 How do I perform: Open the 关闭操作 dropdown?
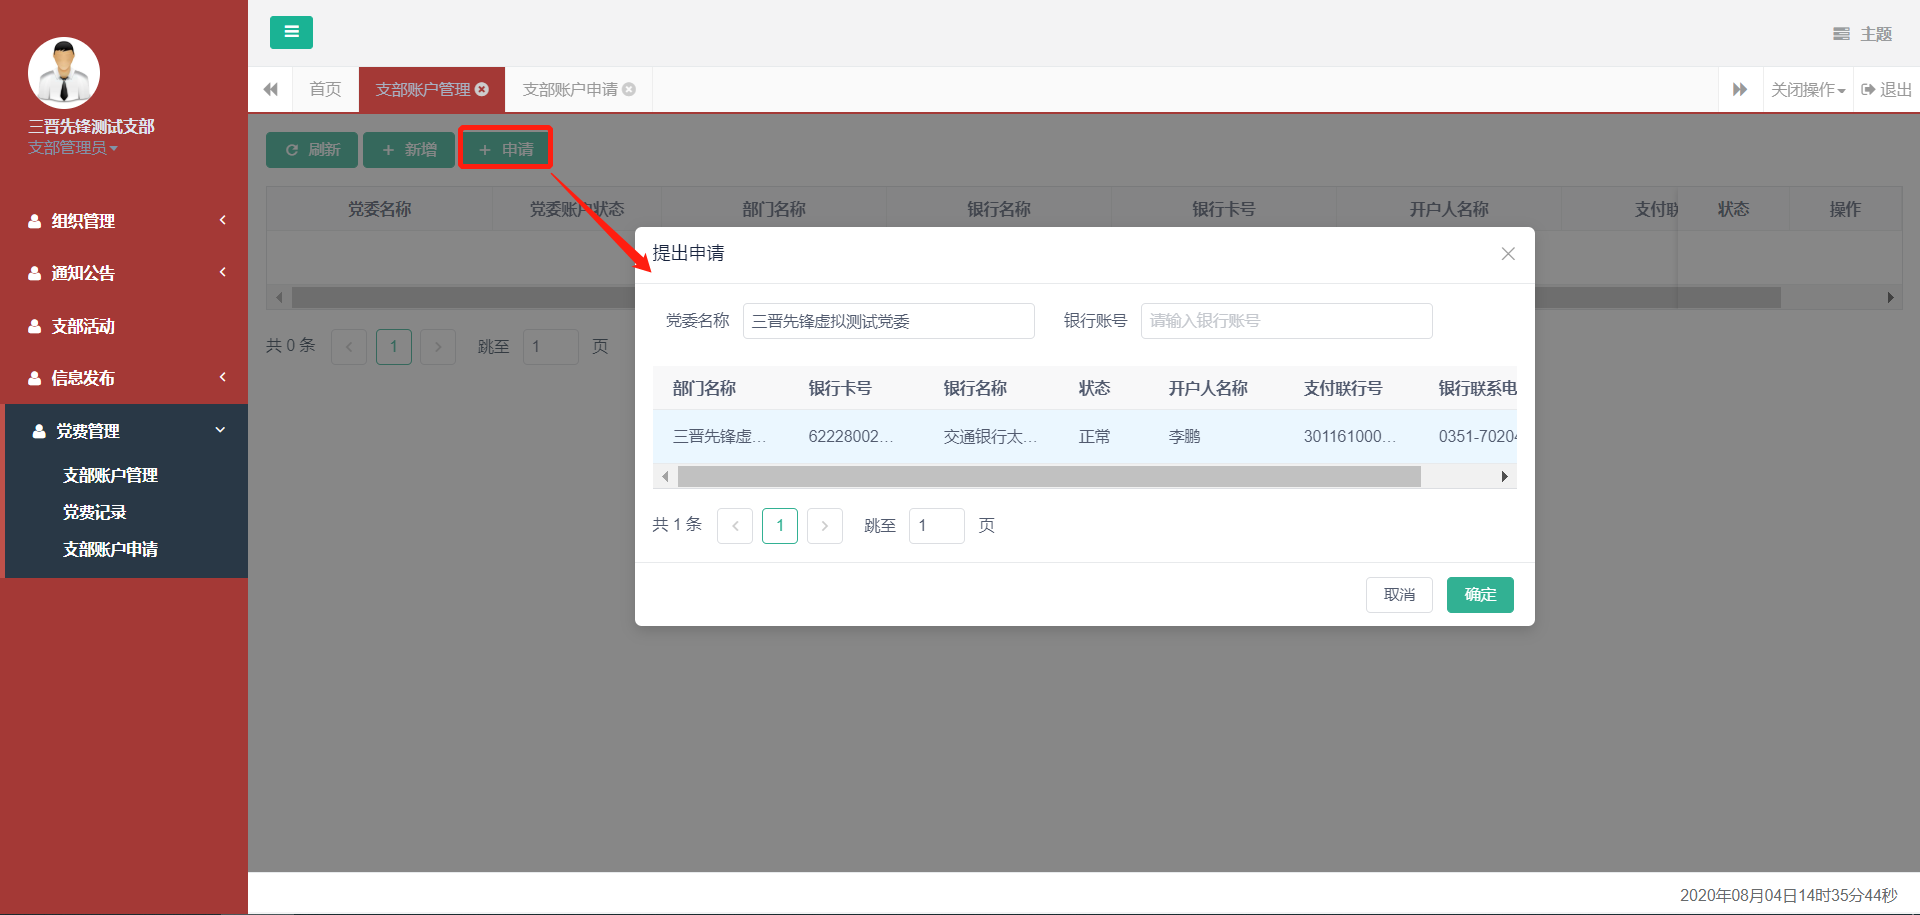click(x=1807, y=89)
